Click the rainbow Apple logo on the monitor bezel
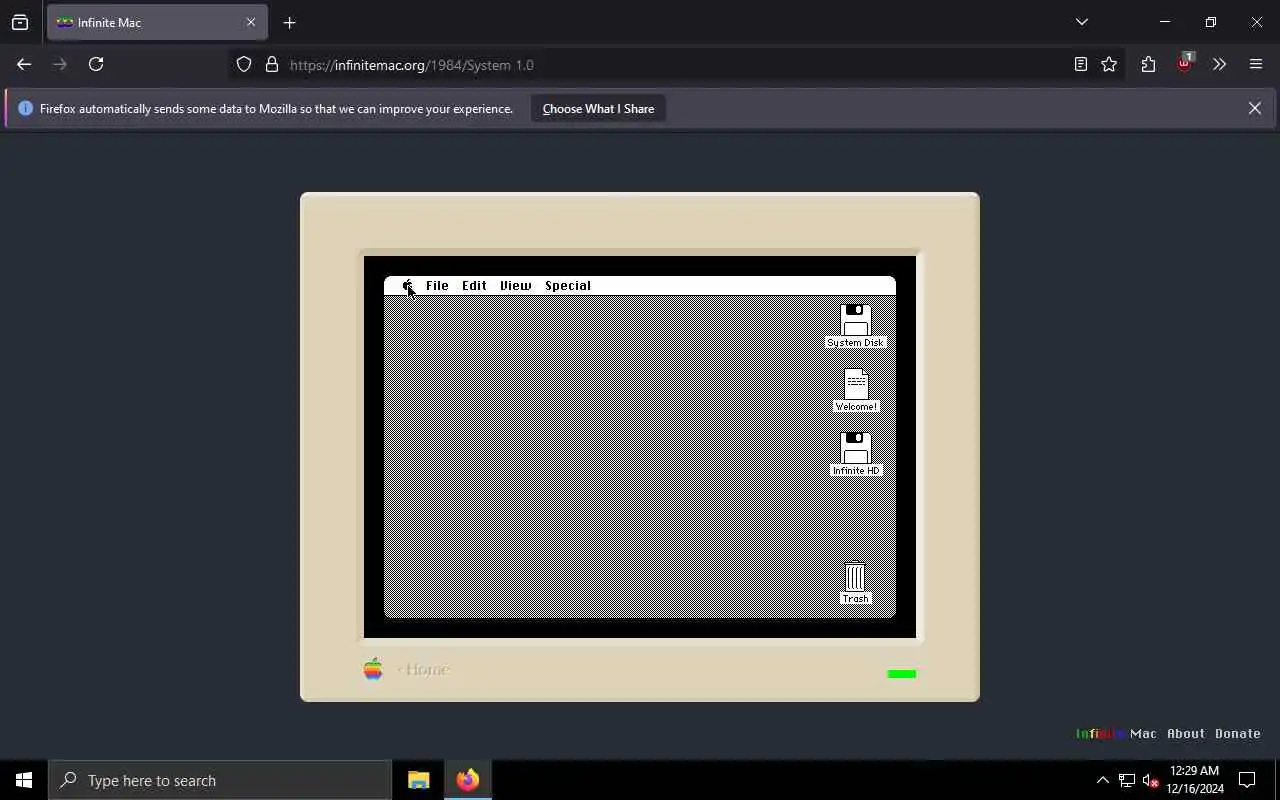The image size is (1280, 800). click(x=373, y=669)
